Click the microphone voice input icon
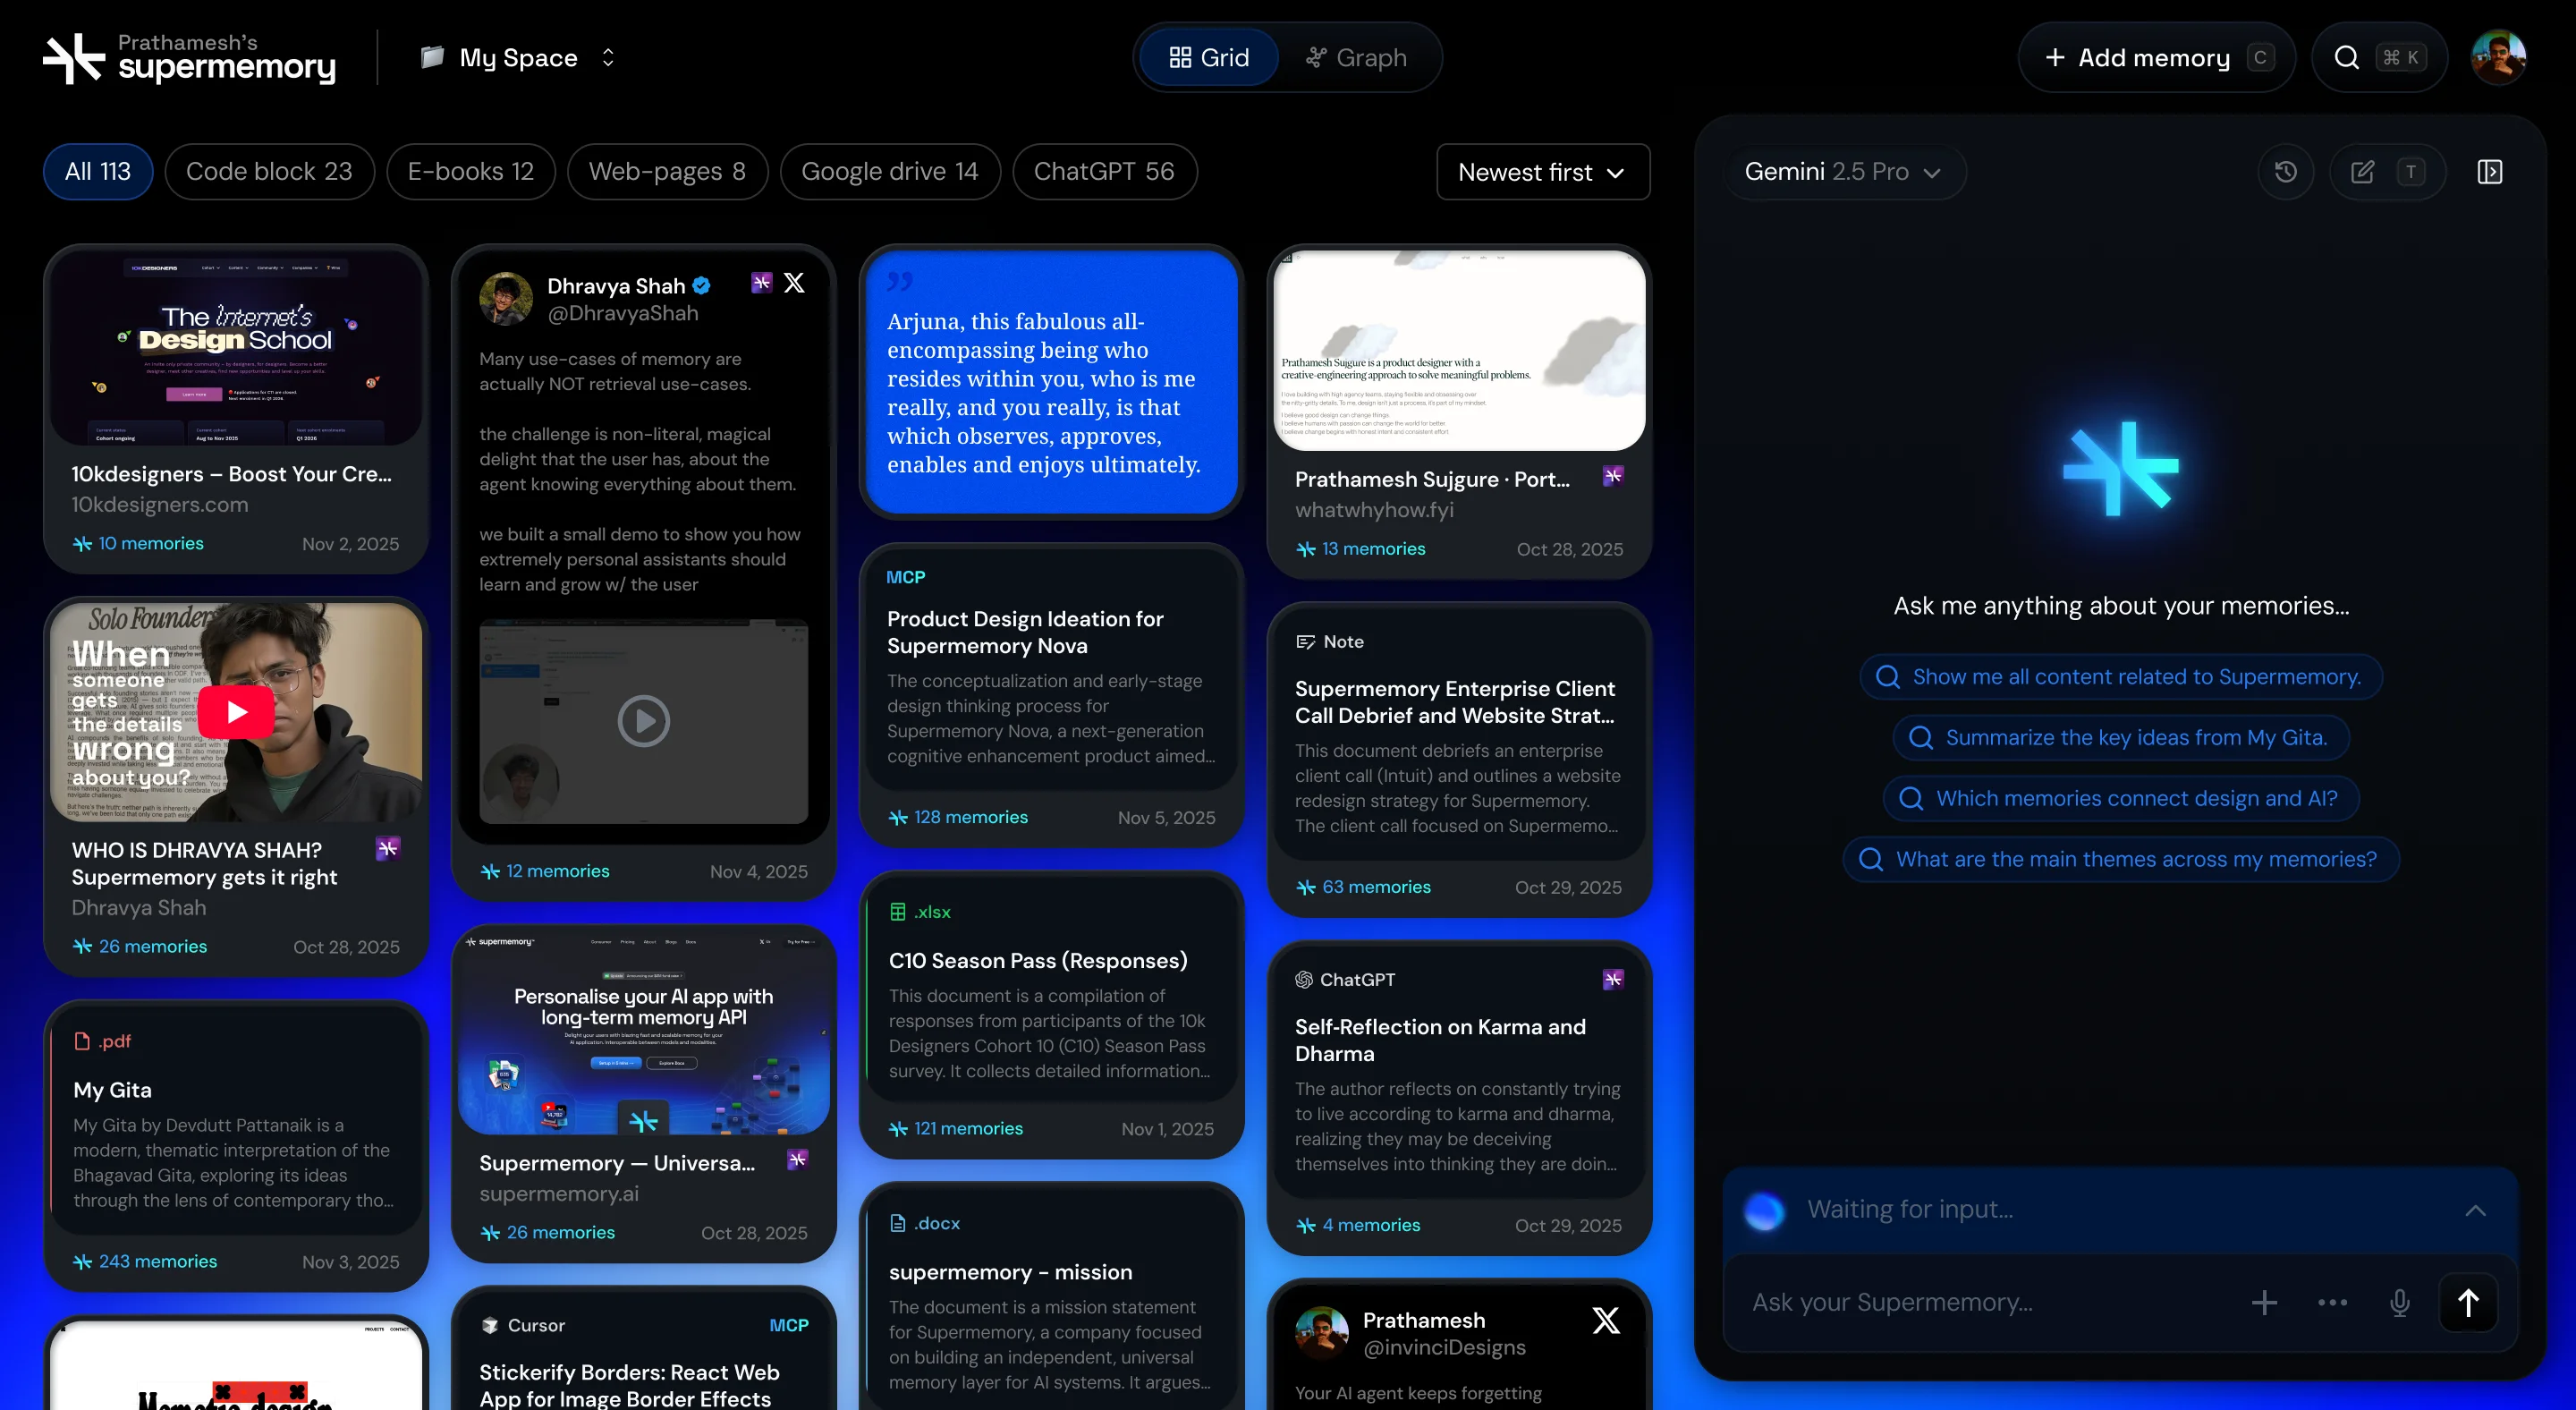Viewport: 2576px width, 1410px height. [x=2399, y=1302]
